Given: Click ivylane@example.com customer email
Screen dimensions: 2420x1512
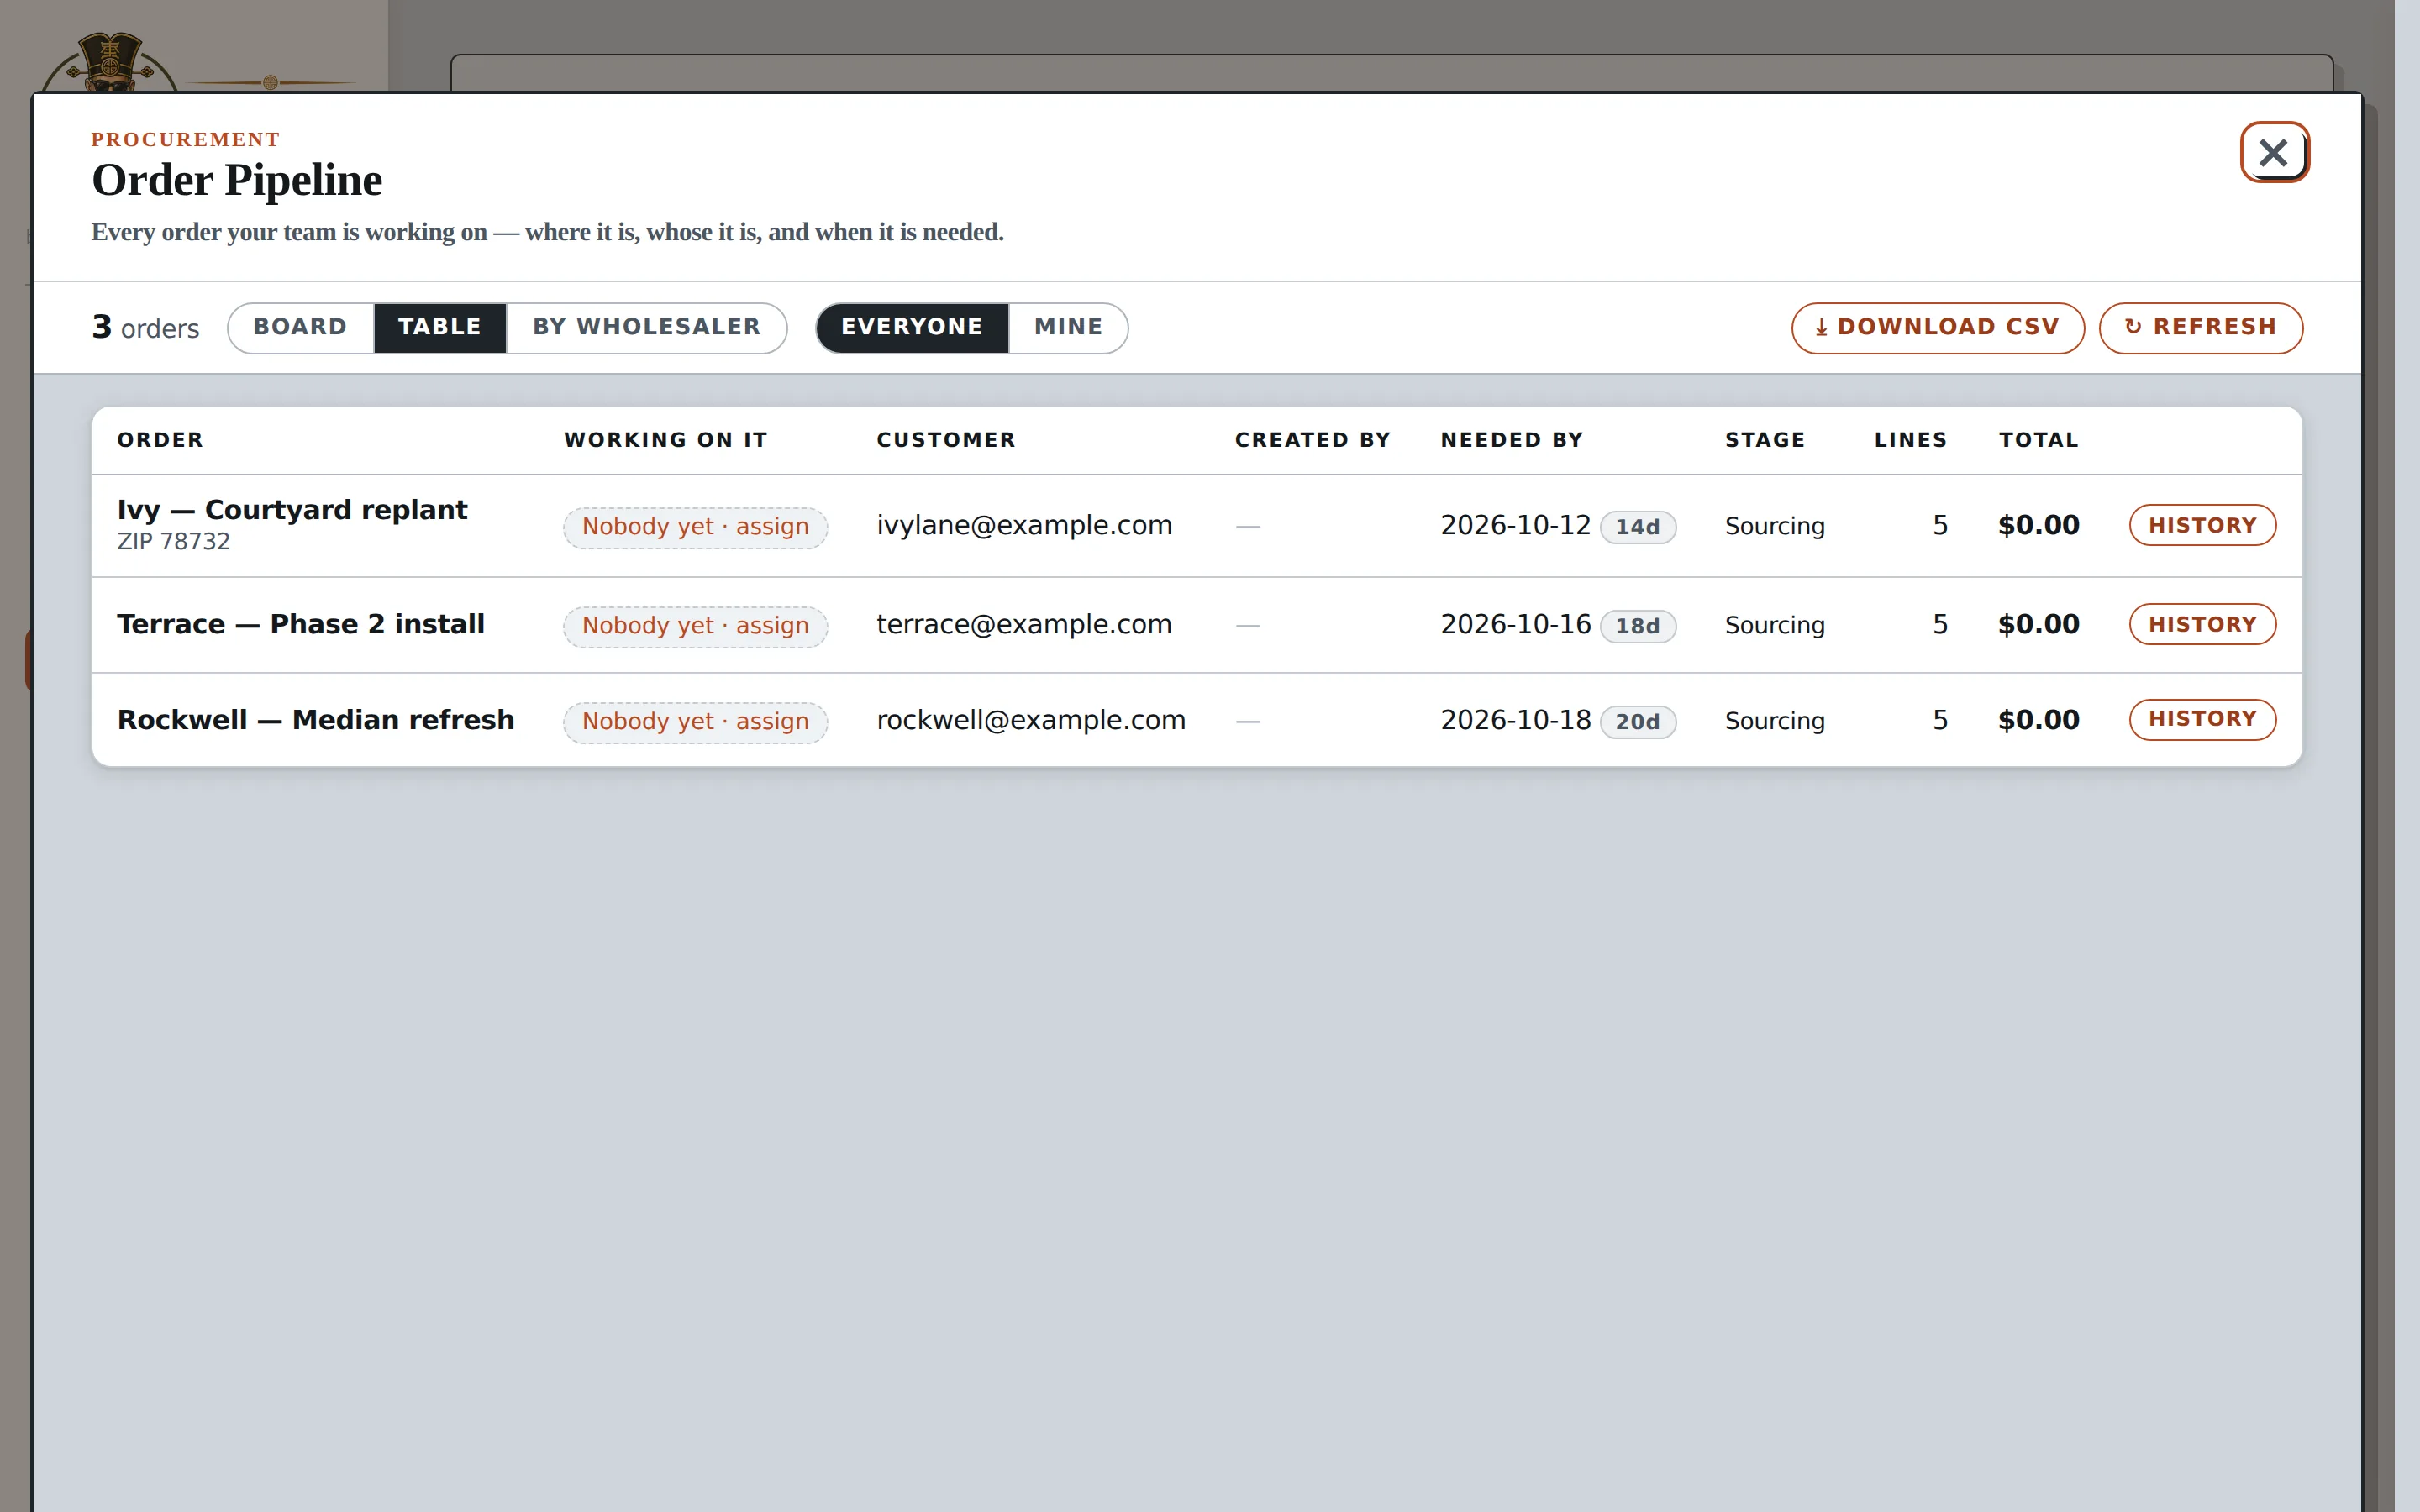Looking at the screenshot, I should (1024, 525).
